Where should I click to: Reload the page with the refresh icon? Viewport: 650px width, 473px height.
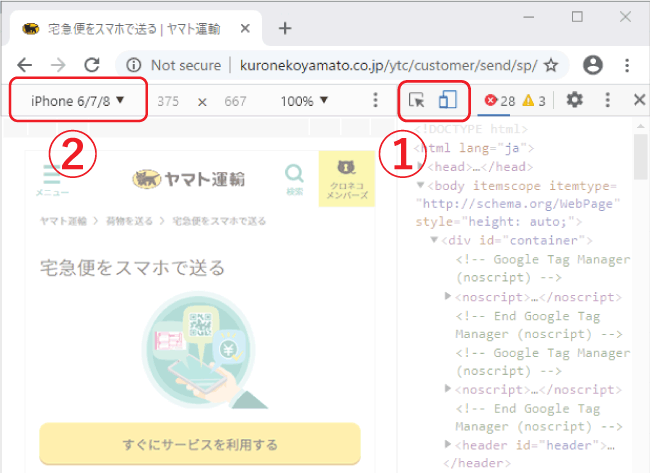(x=92, y=65)
